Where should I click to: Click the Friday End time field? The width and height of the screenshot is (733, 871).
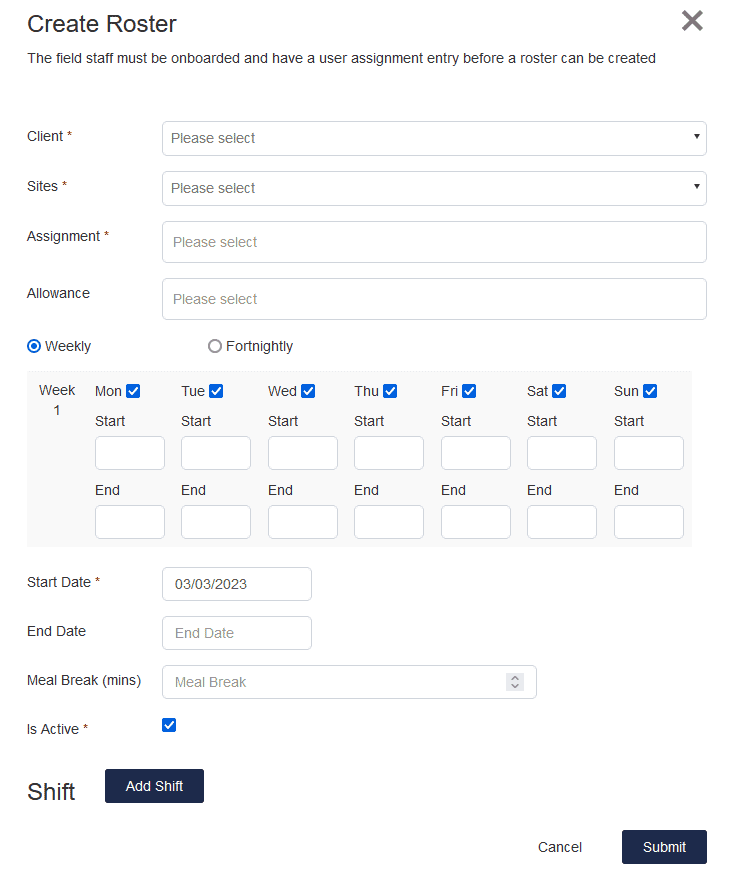click(x=475, y=522)
